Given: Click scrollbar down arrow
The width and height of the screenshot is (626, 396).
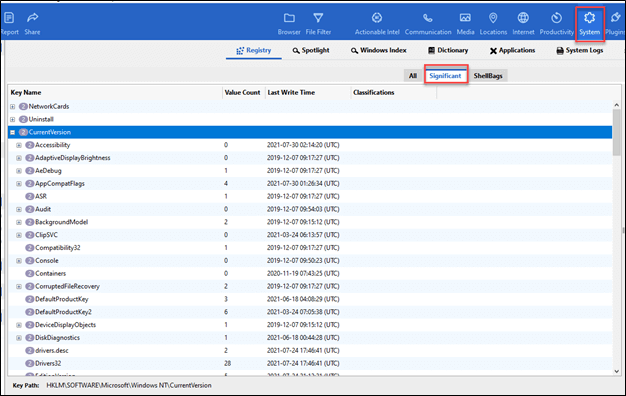Looking at the screenshot, I should click(x=616, y=371).
